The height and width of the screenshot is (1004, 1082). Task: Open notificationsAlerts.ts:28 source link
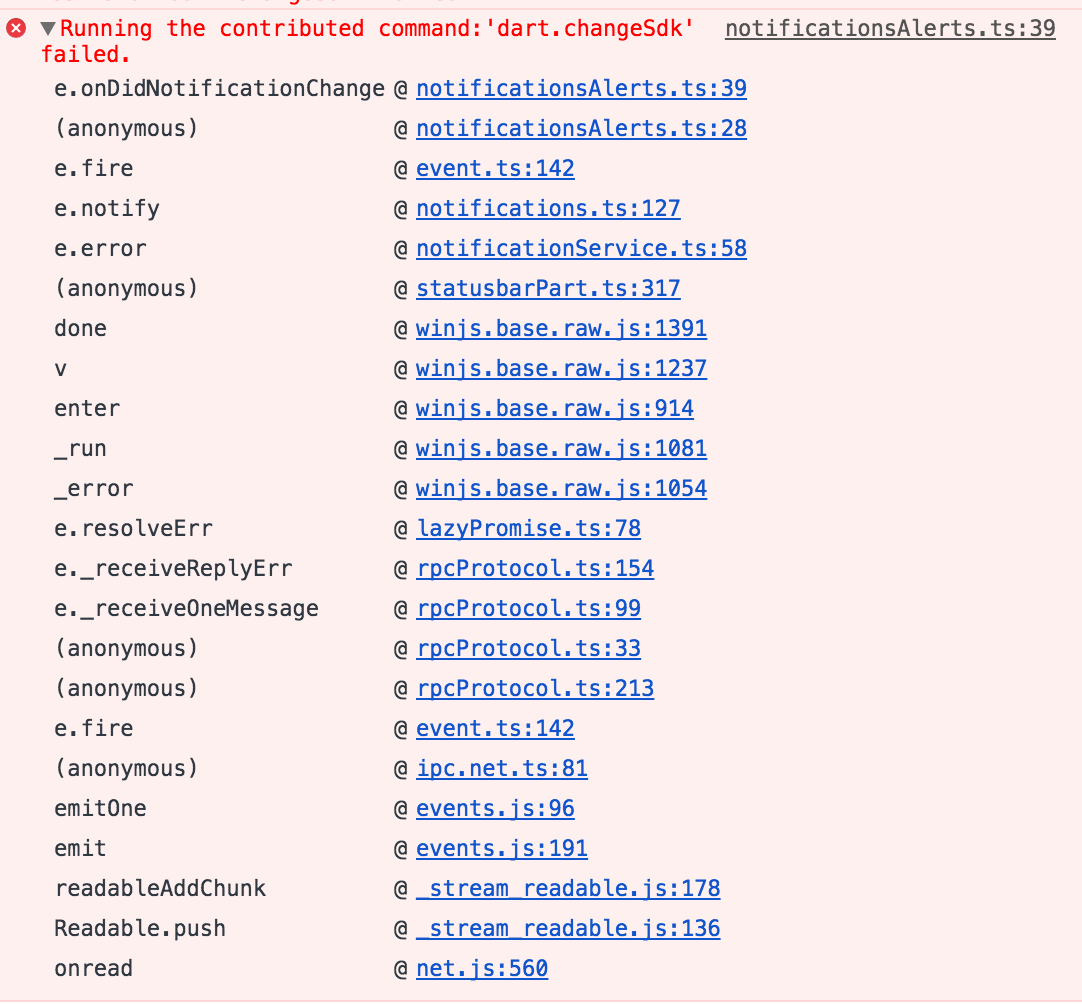click(581, 128)
